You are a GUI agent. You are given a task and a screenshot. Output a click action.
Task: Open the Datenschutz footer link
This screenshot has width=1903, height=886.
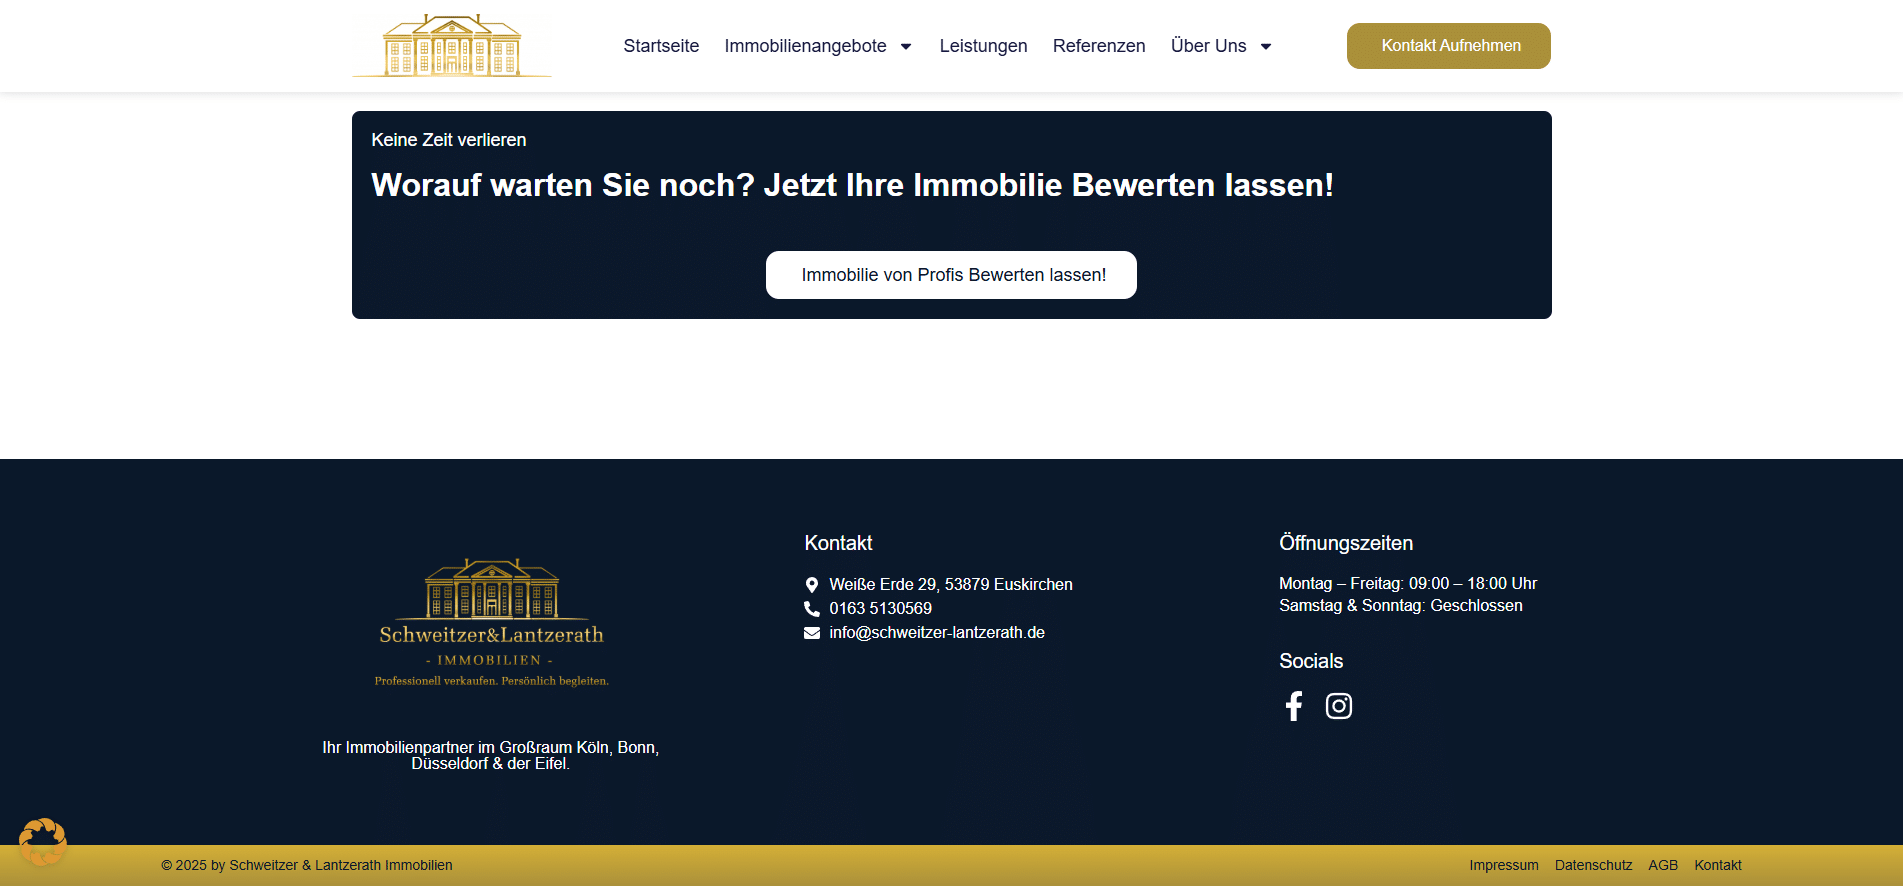click(1593, 865)
